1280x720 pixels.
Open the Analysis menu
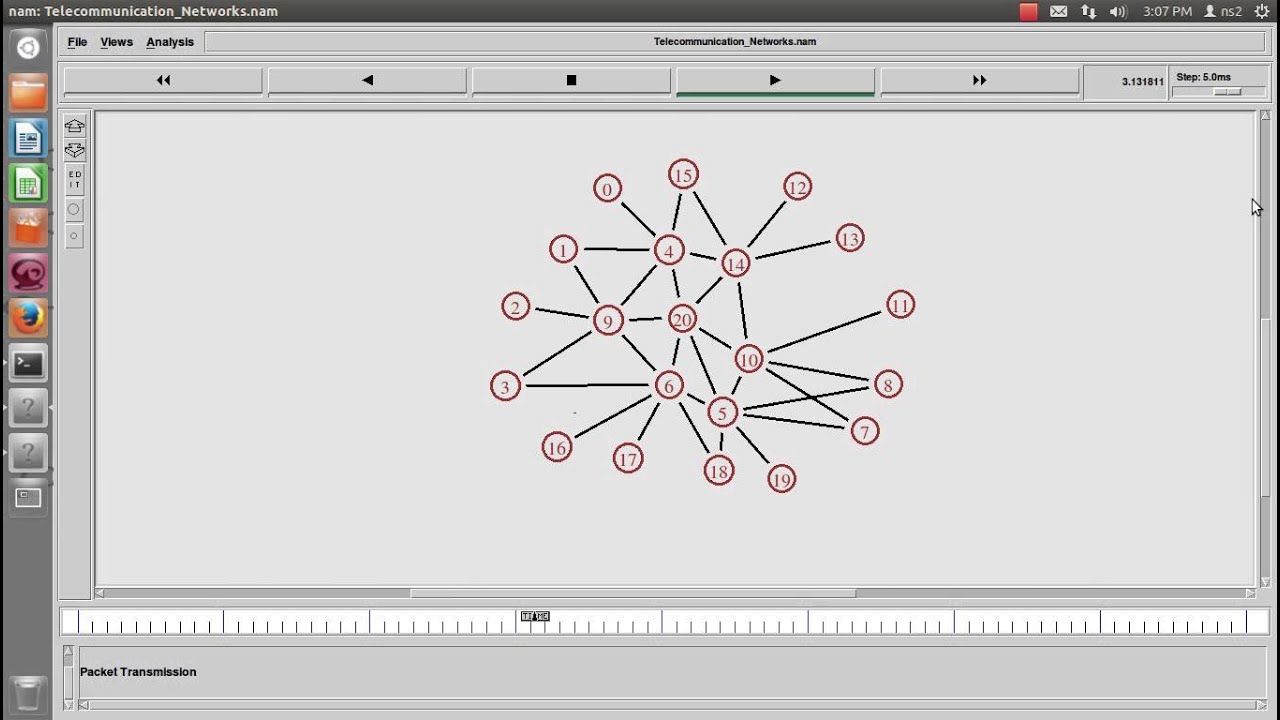[170, 42]
